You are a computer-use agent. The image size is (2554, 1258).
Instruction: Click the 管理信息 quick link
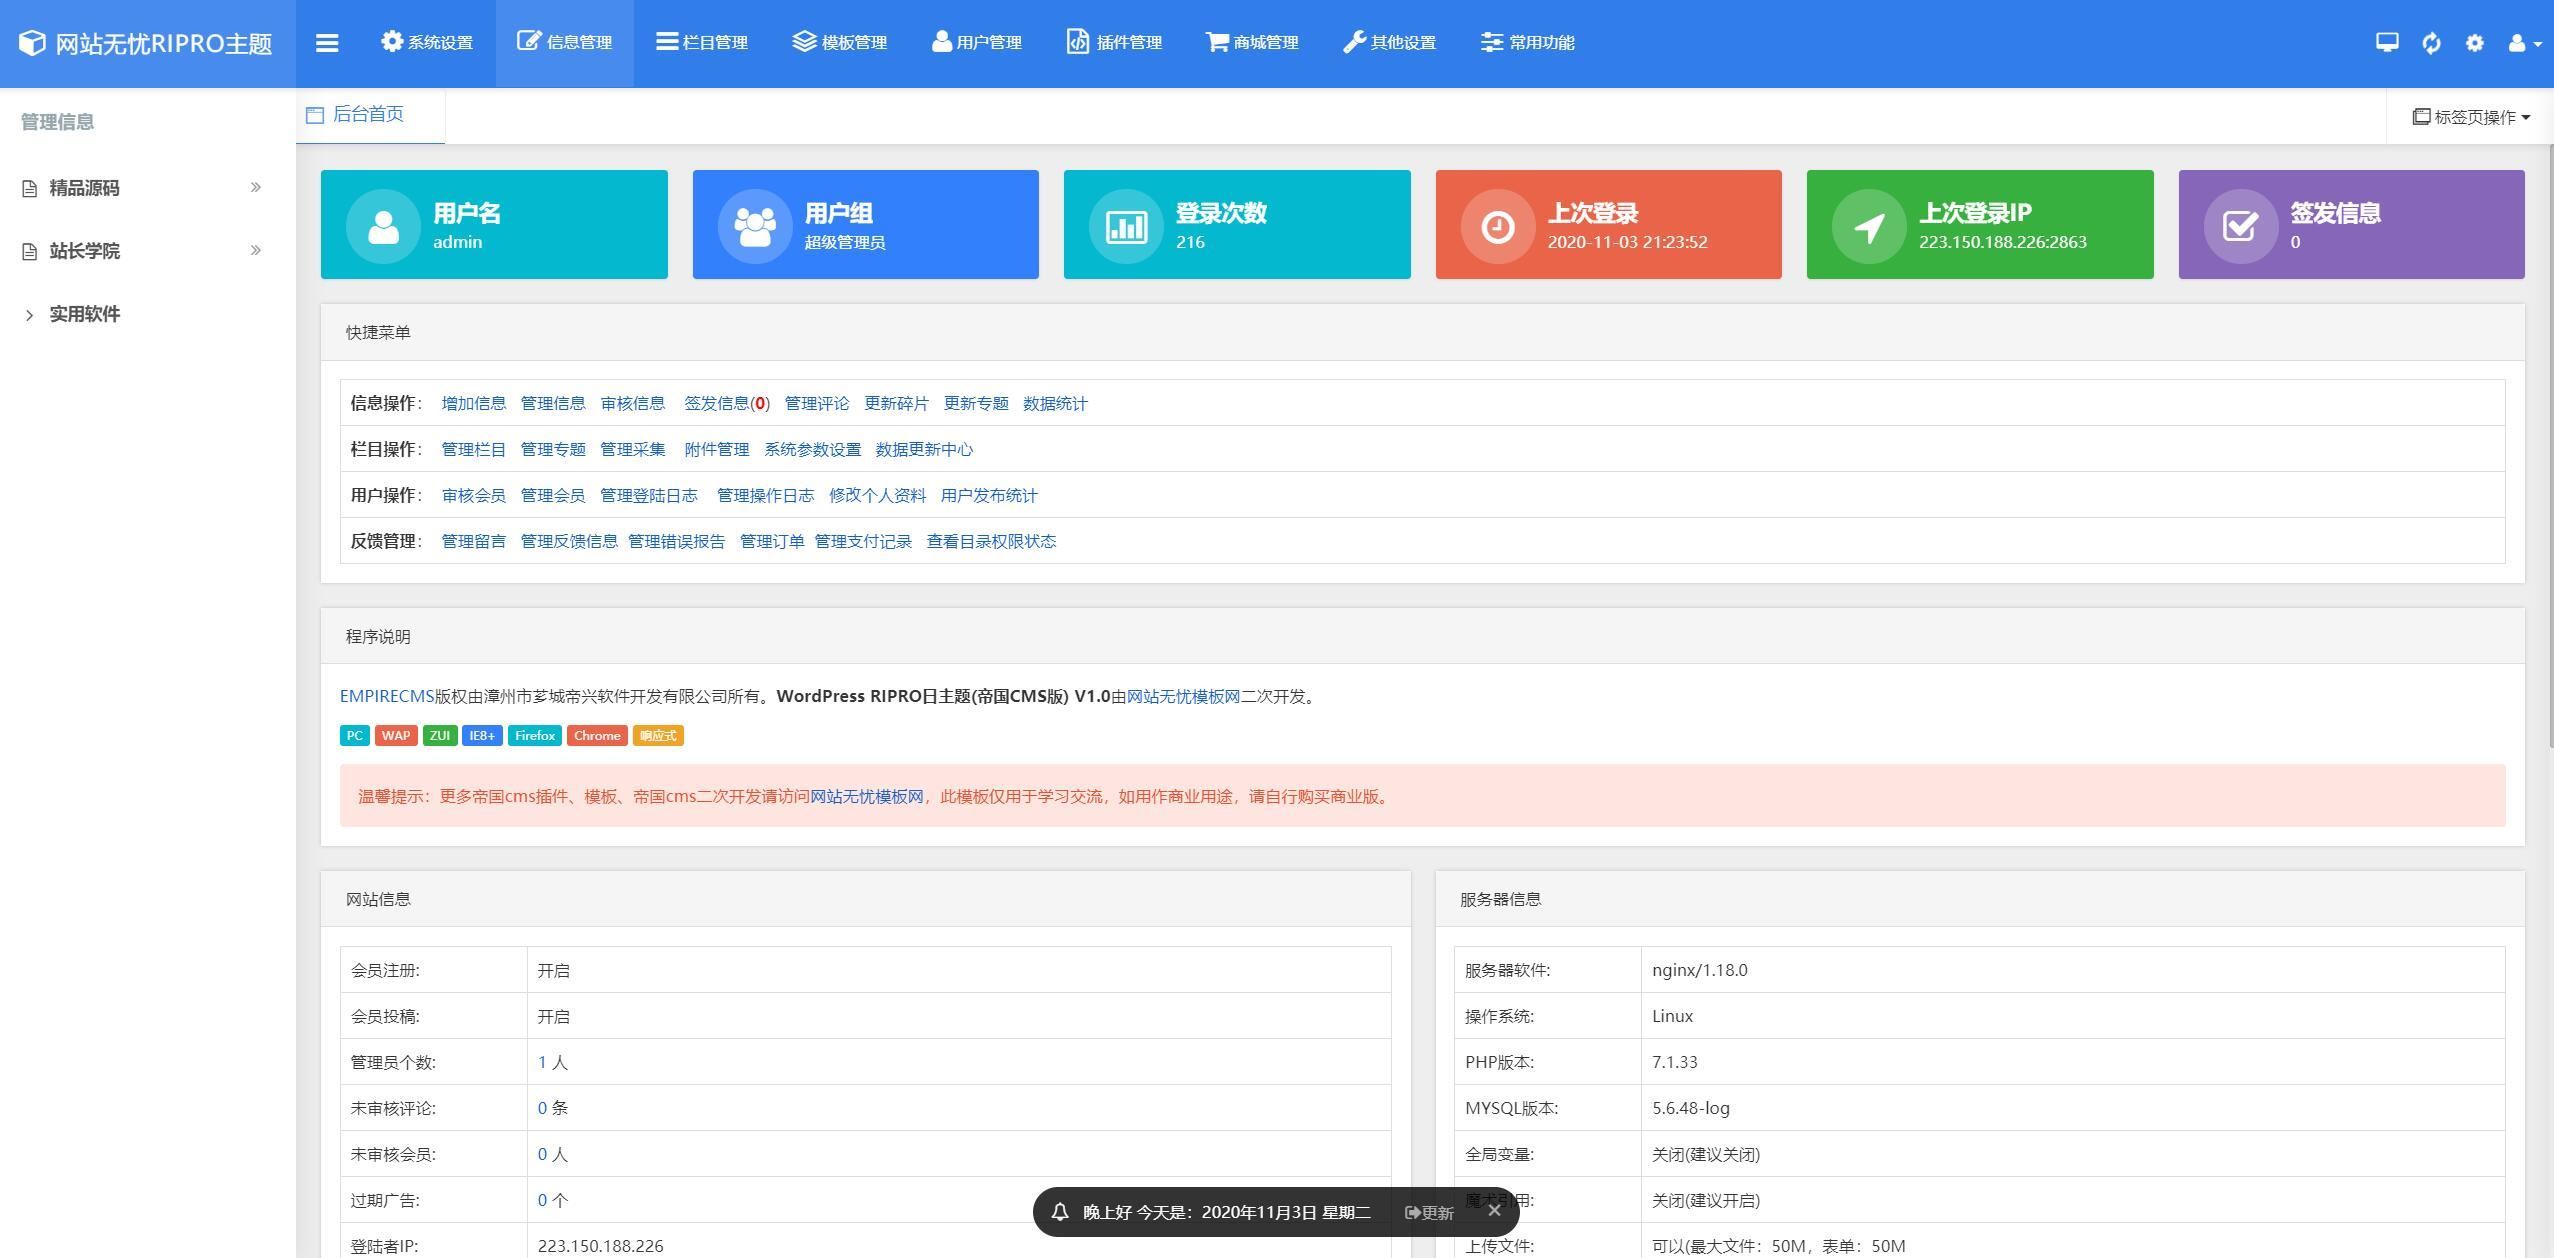(553, 403)
